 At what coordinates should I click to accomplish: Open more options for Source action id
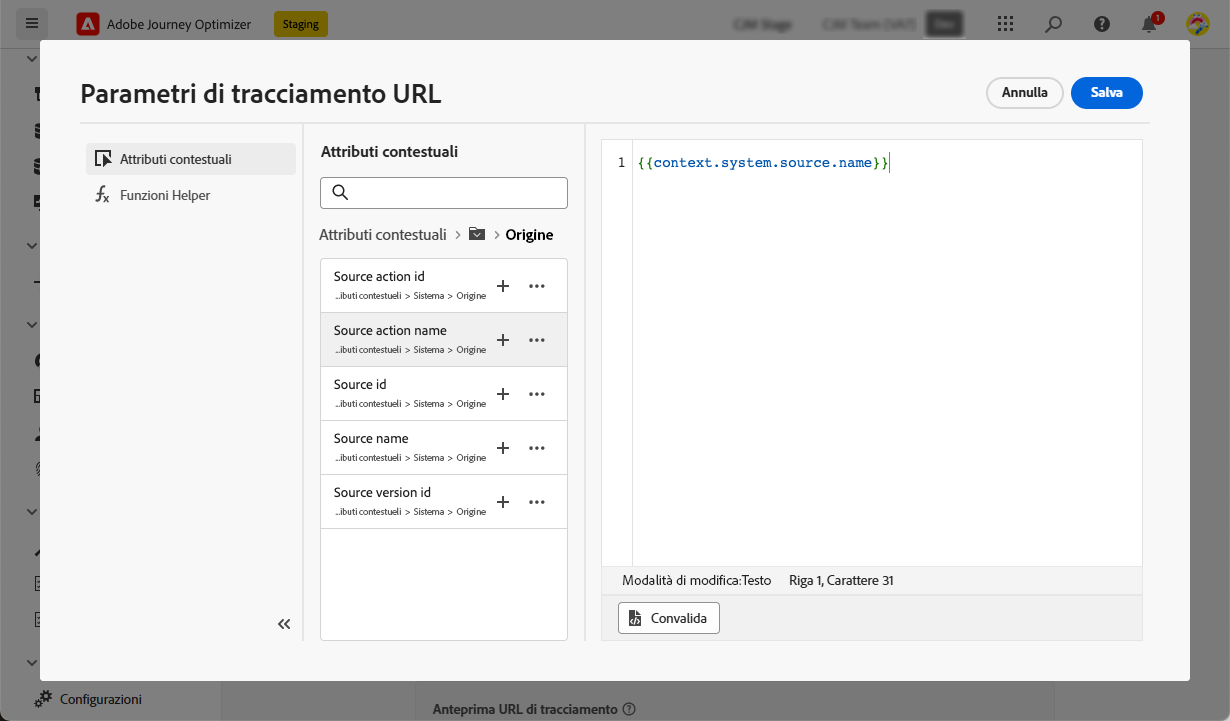click(537, 286)
